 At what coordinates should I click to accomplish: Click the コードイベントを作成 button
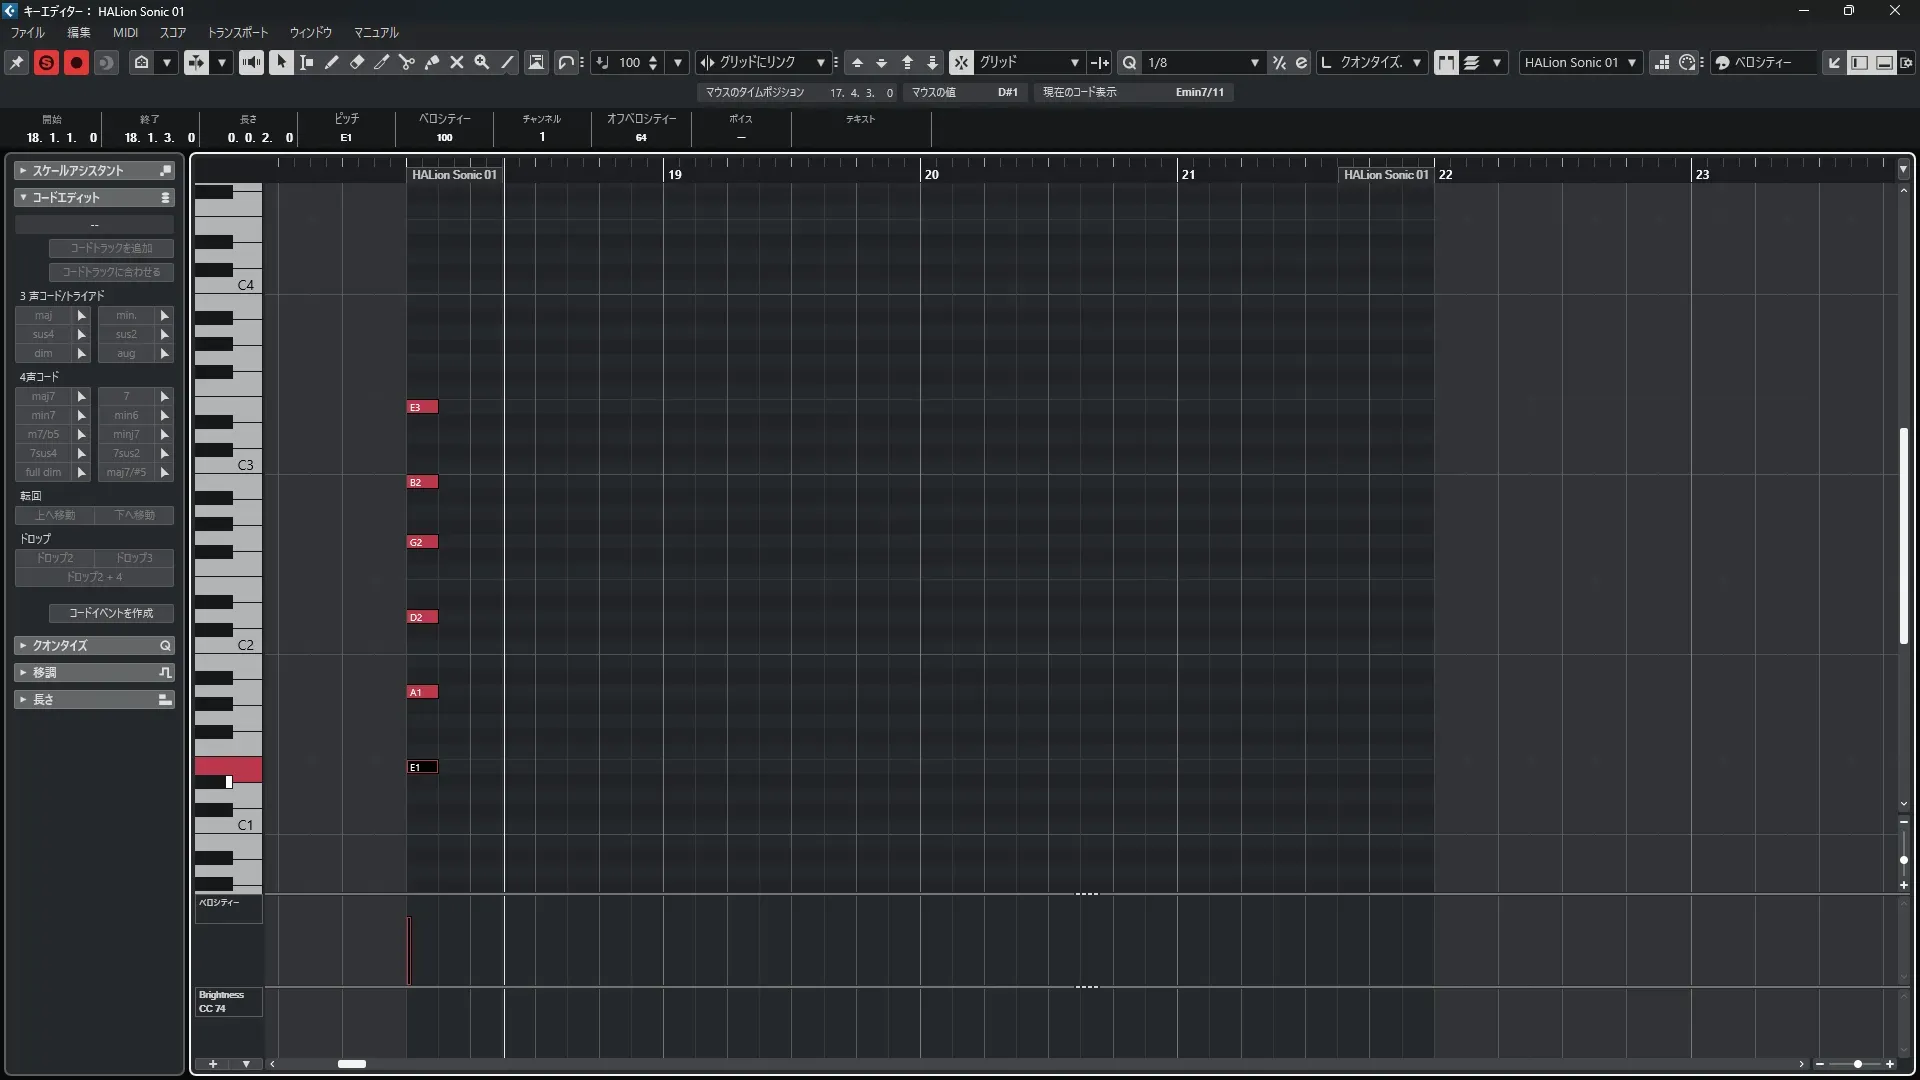[111, 613]
